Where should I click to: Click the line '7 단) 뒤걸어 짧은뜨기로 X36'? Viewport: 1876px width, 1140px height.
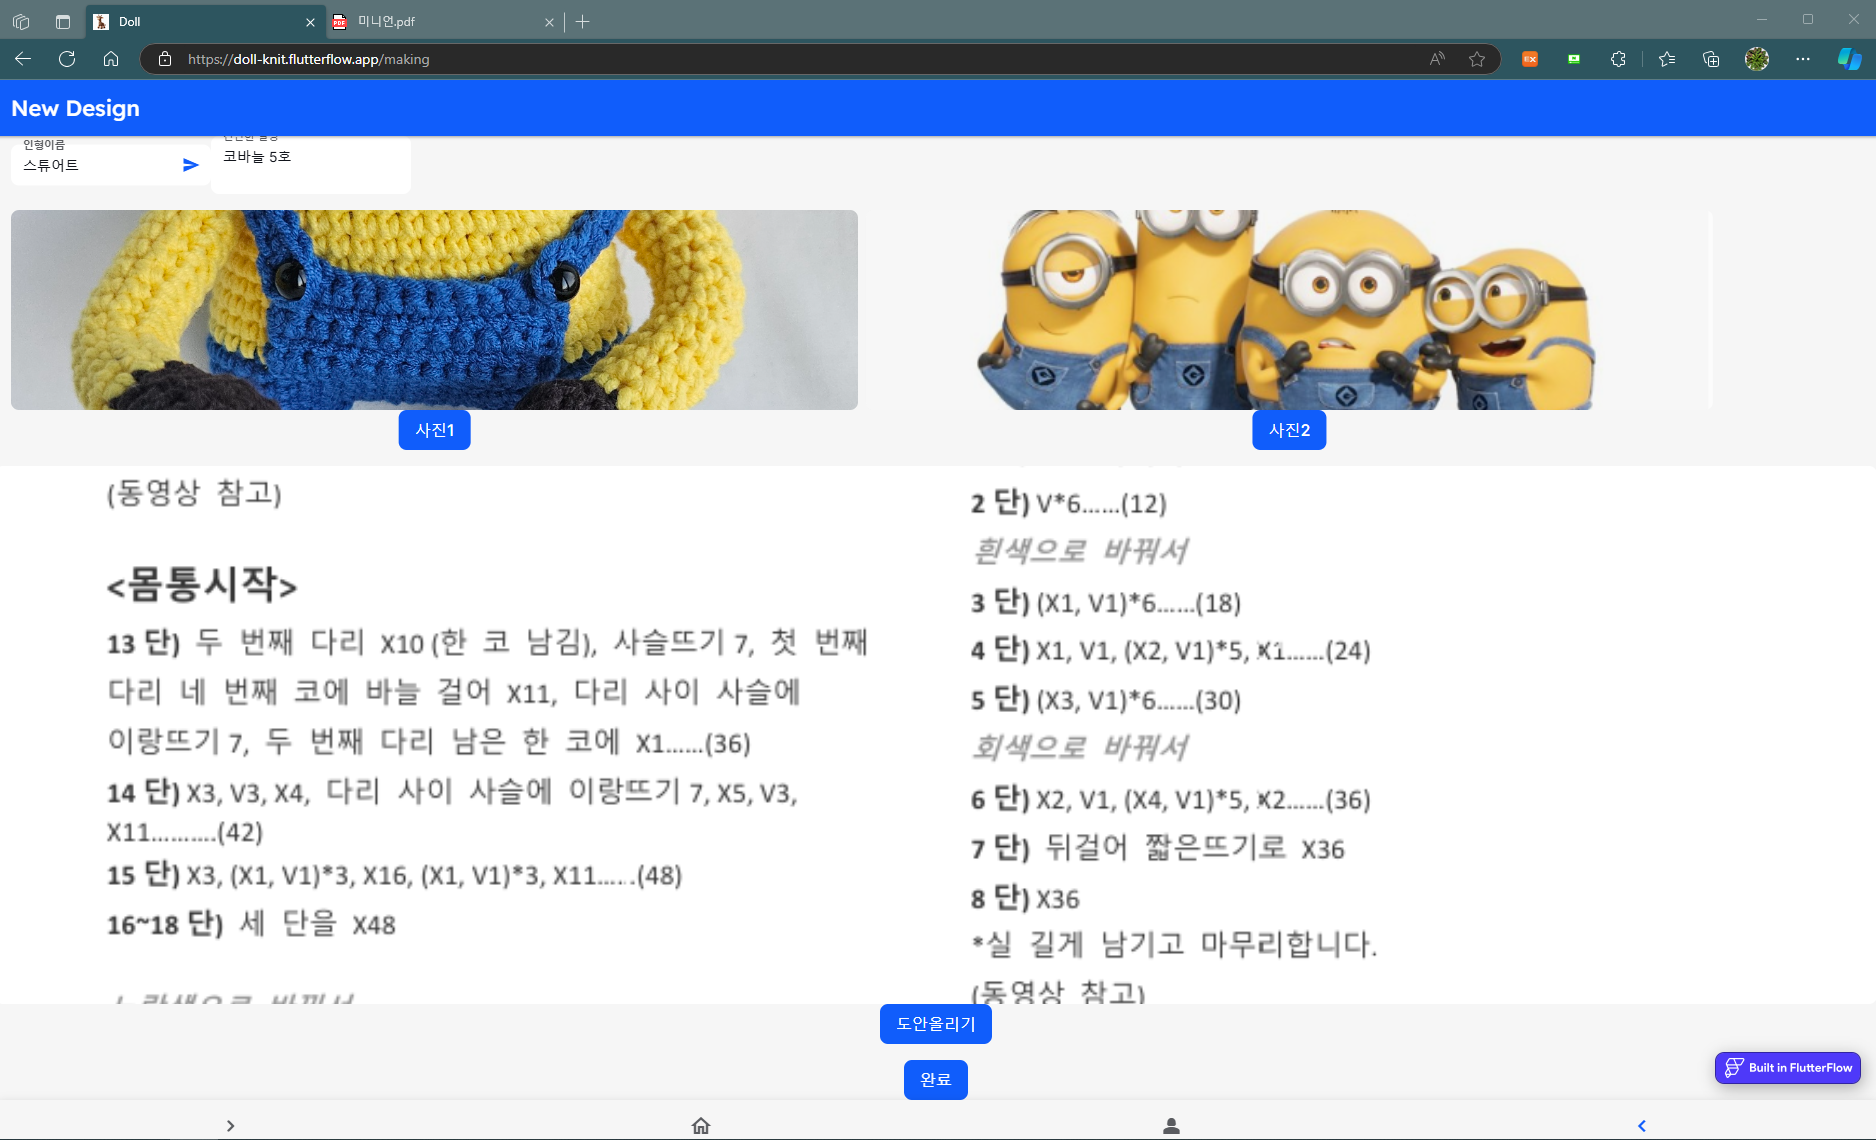[x=1158, y=849]
